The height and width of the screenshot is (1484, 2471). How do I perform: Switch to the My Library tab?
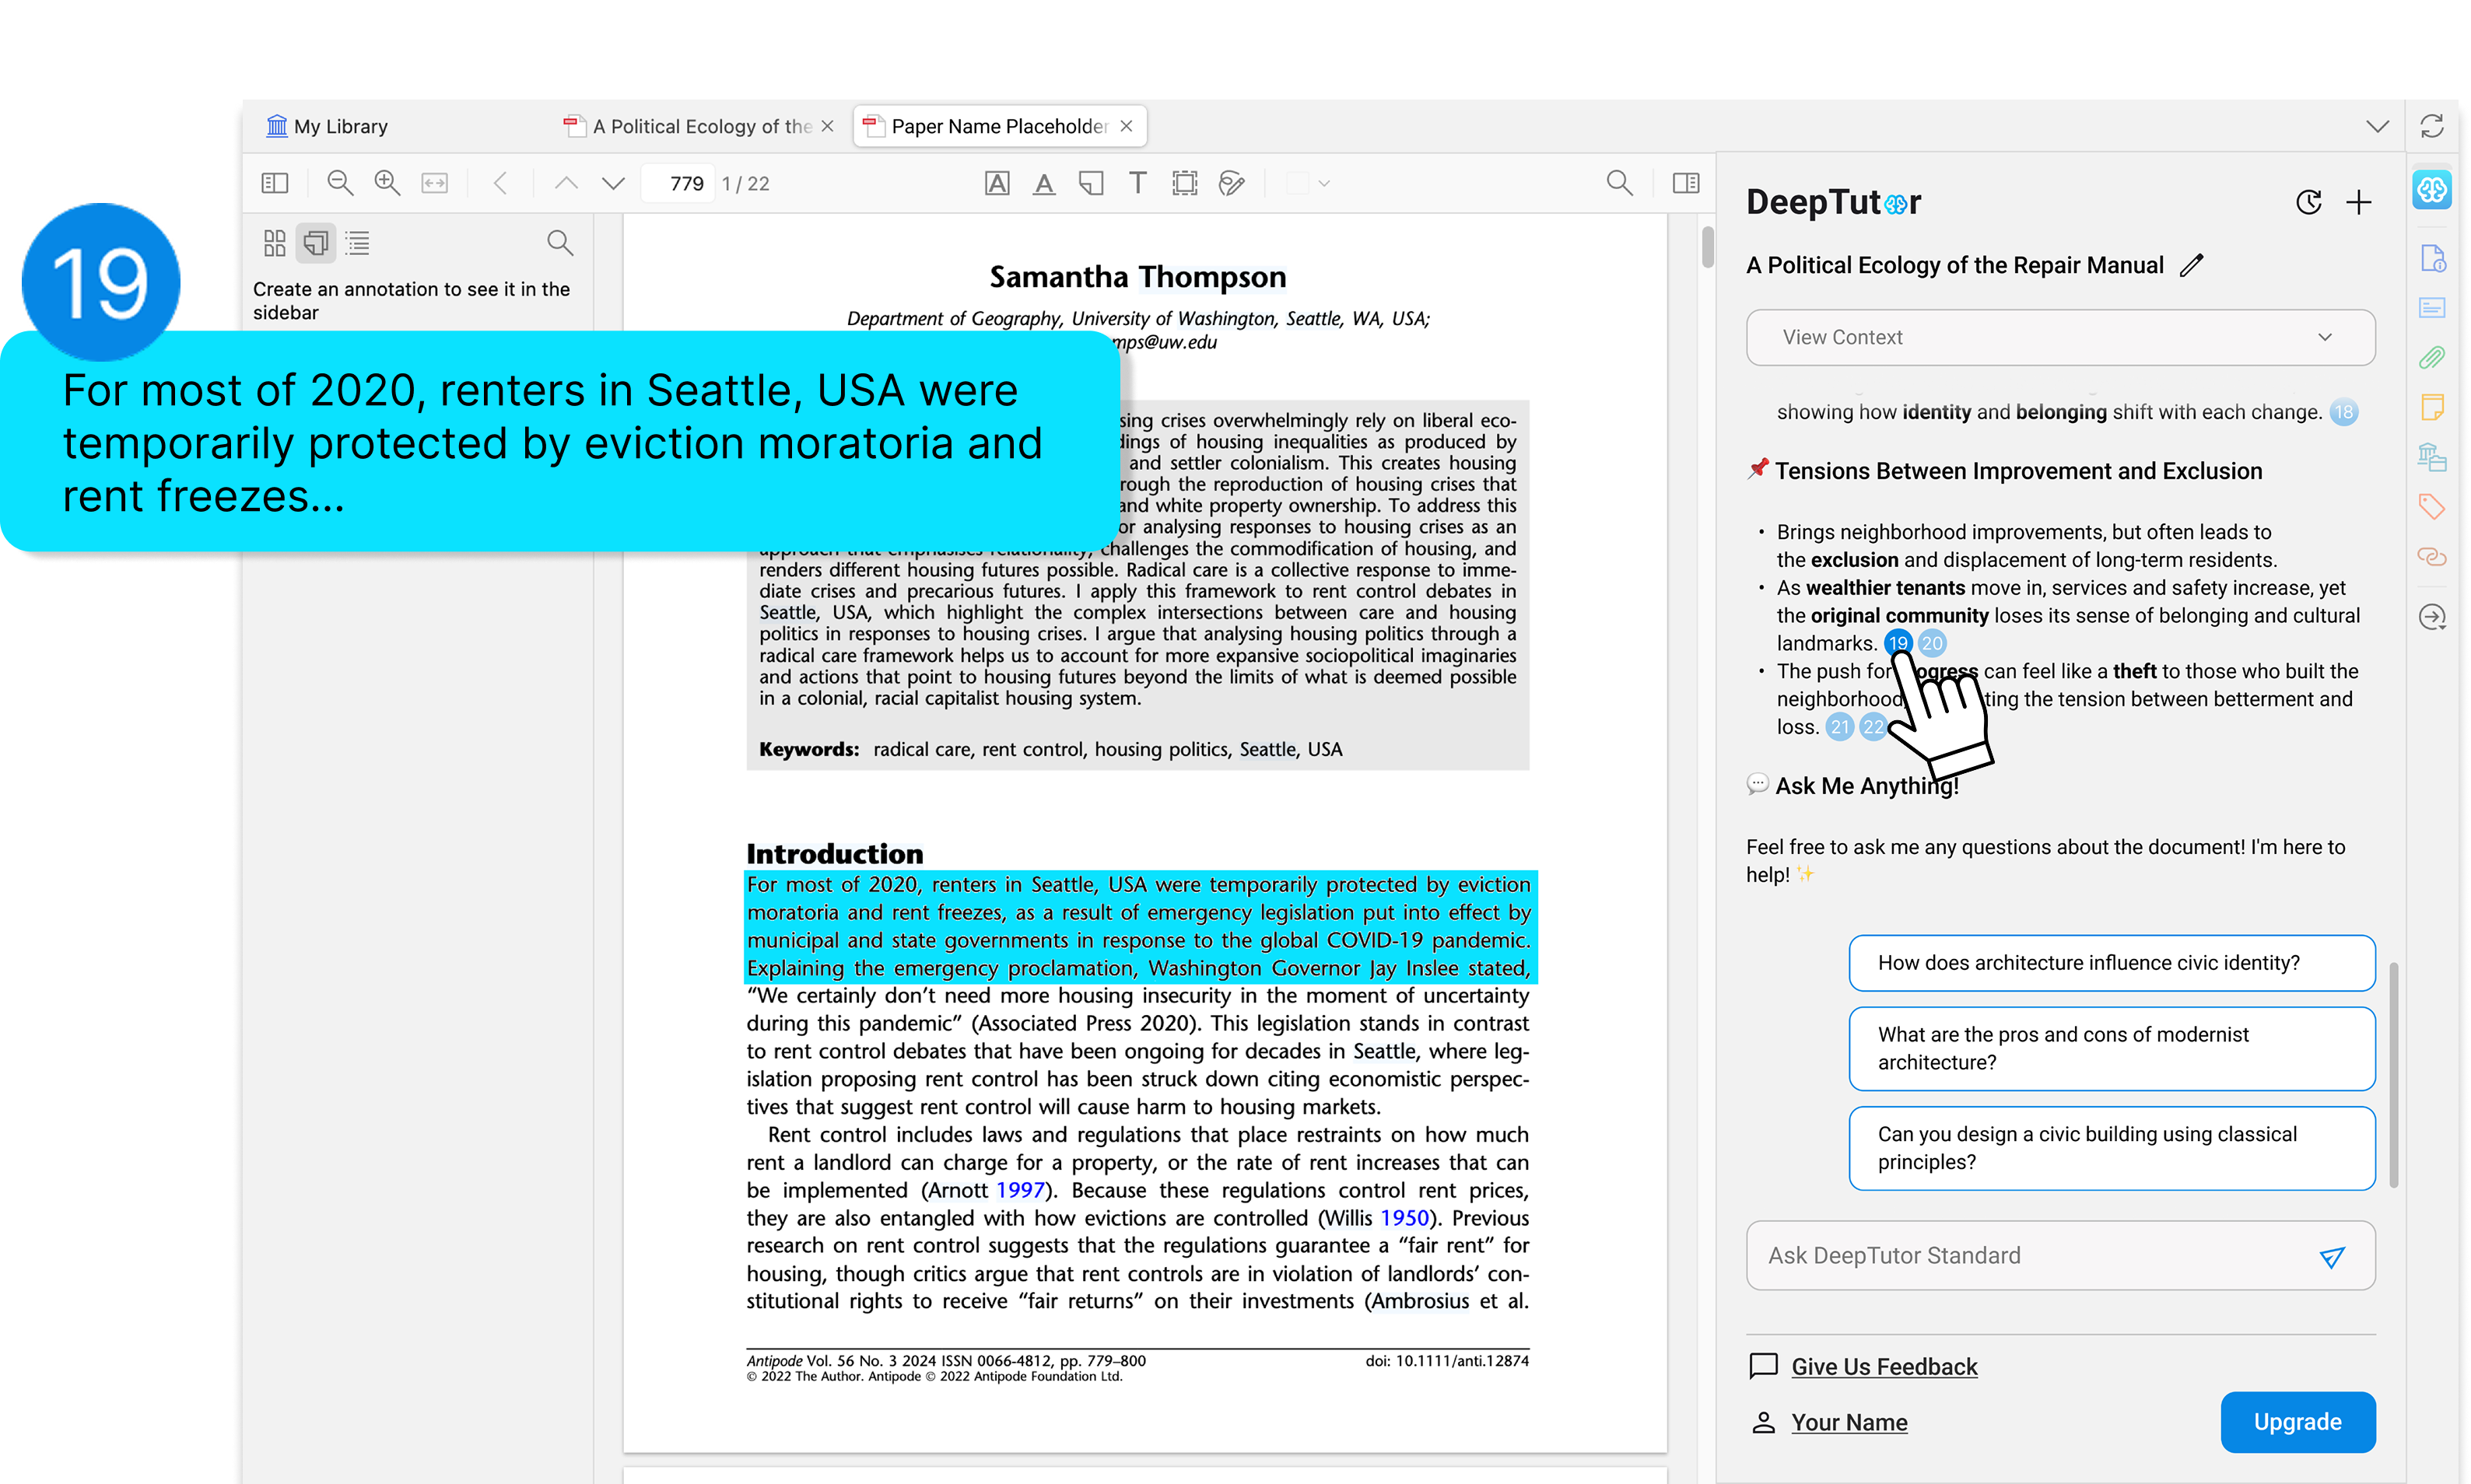pos(327,126)
